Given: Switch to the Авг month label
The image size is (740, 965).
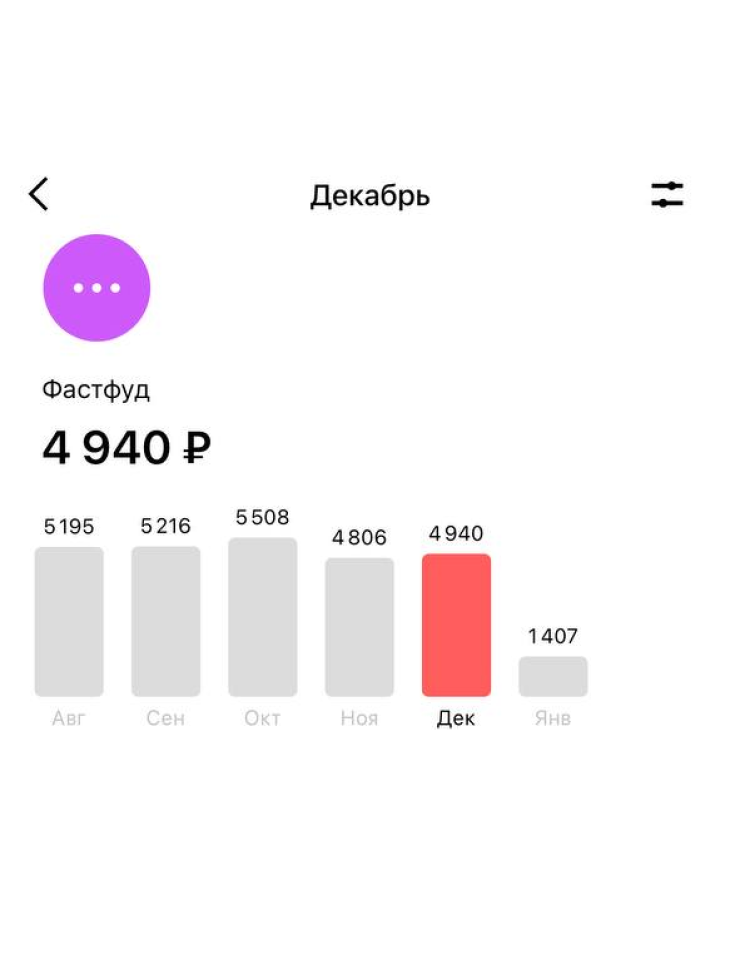Looking at the screenshot, I should click(68, 718).
